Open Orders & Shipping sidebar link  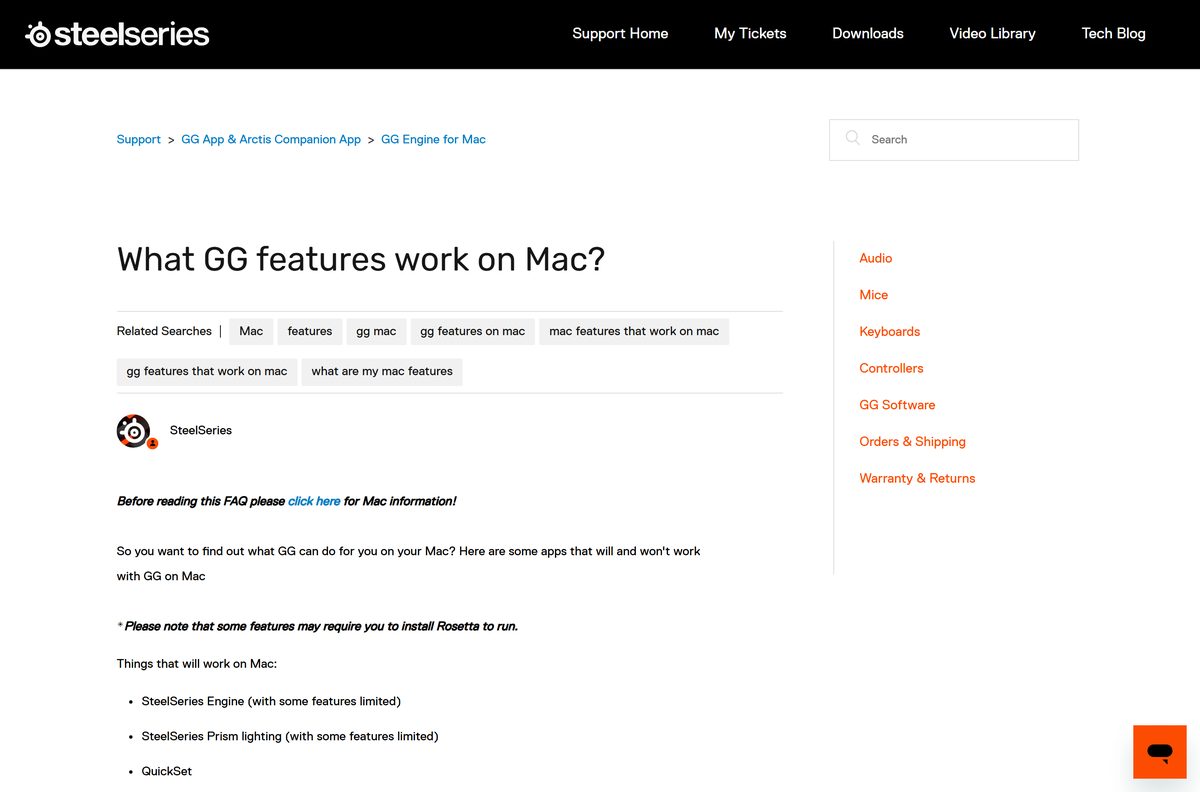tap(913, 441)
